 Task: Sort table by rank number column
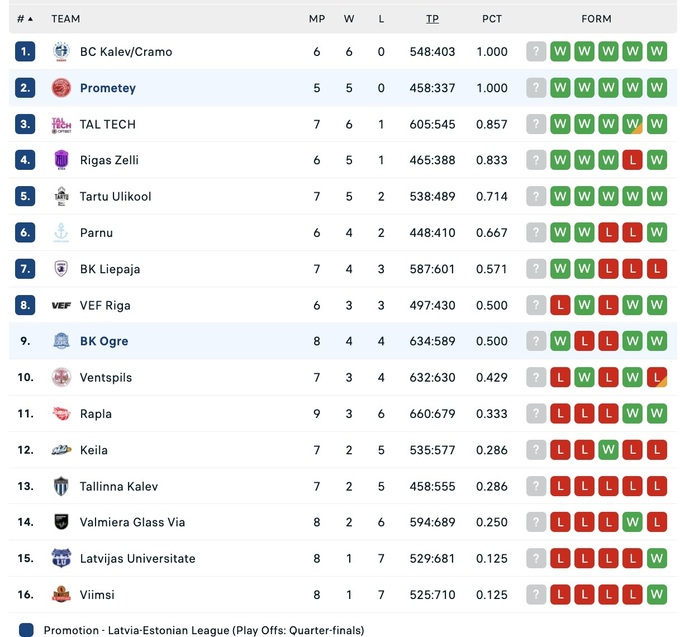tap(25, 18)
